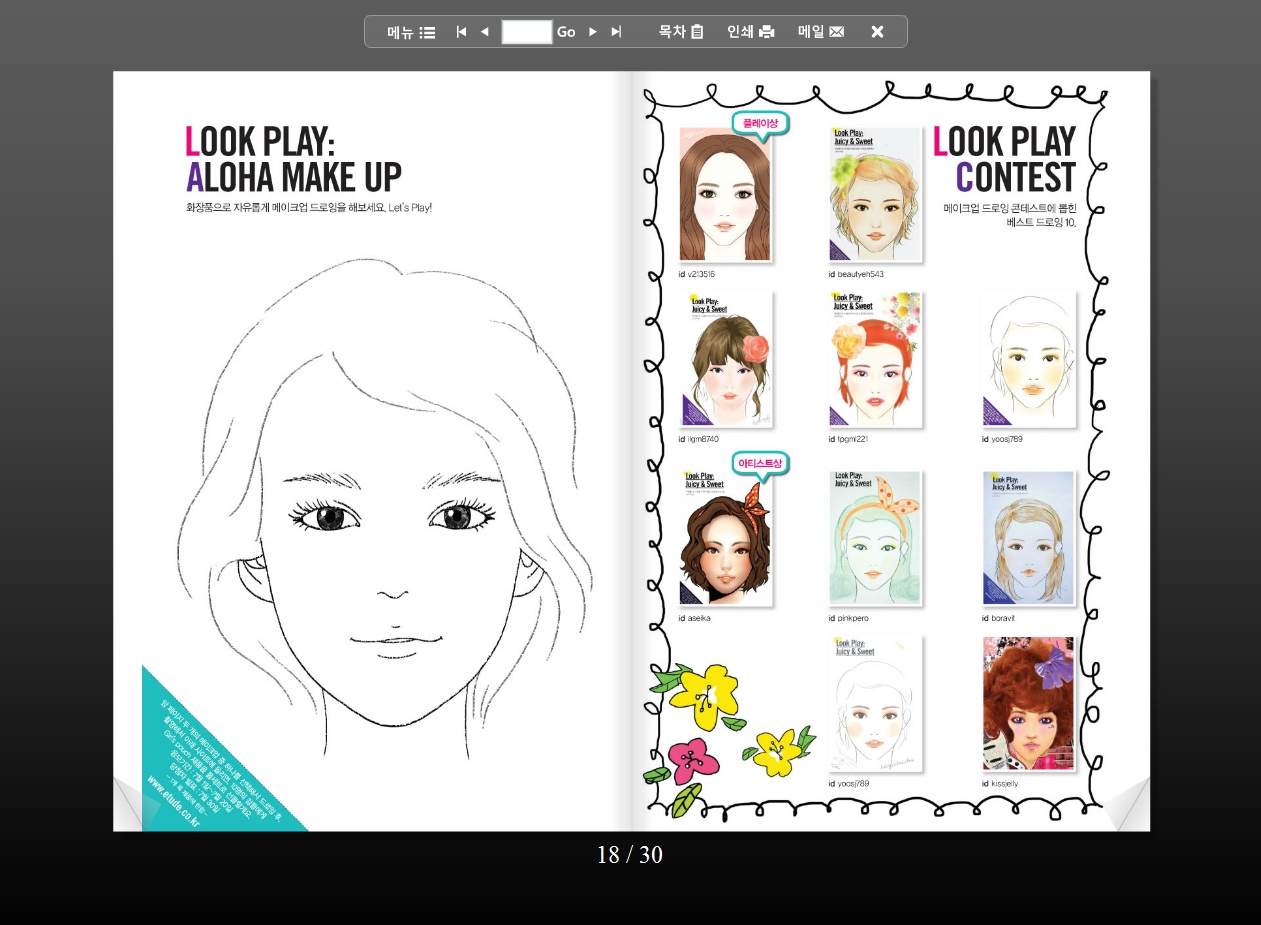
Task: Select drawing thumbnail by id v213516
Action: pos(725,195)
